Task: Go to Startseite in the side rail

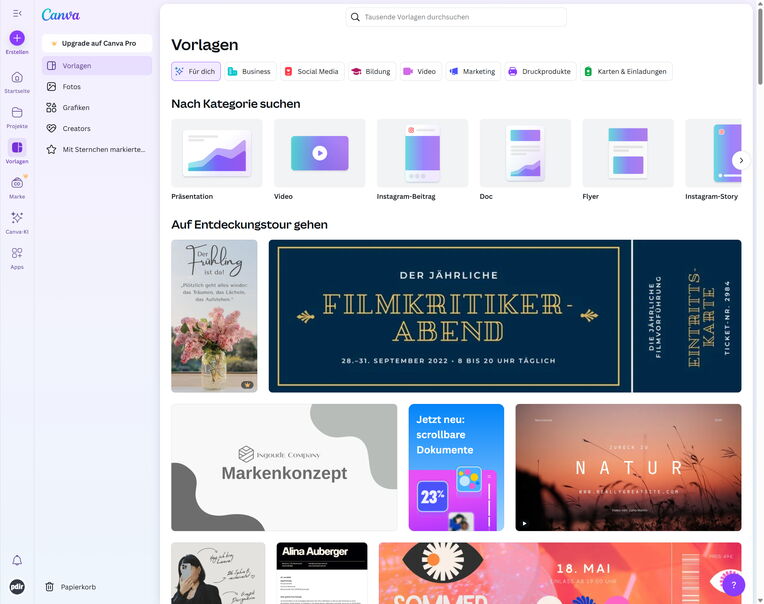Action: [17, 82]
